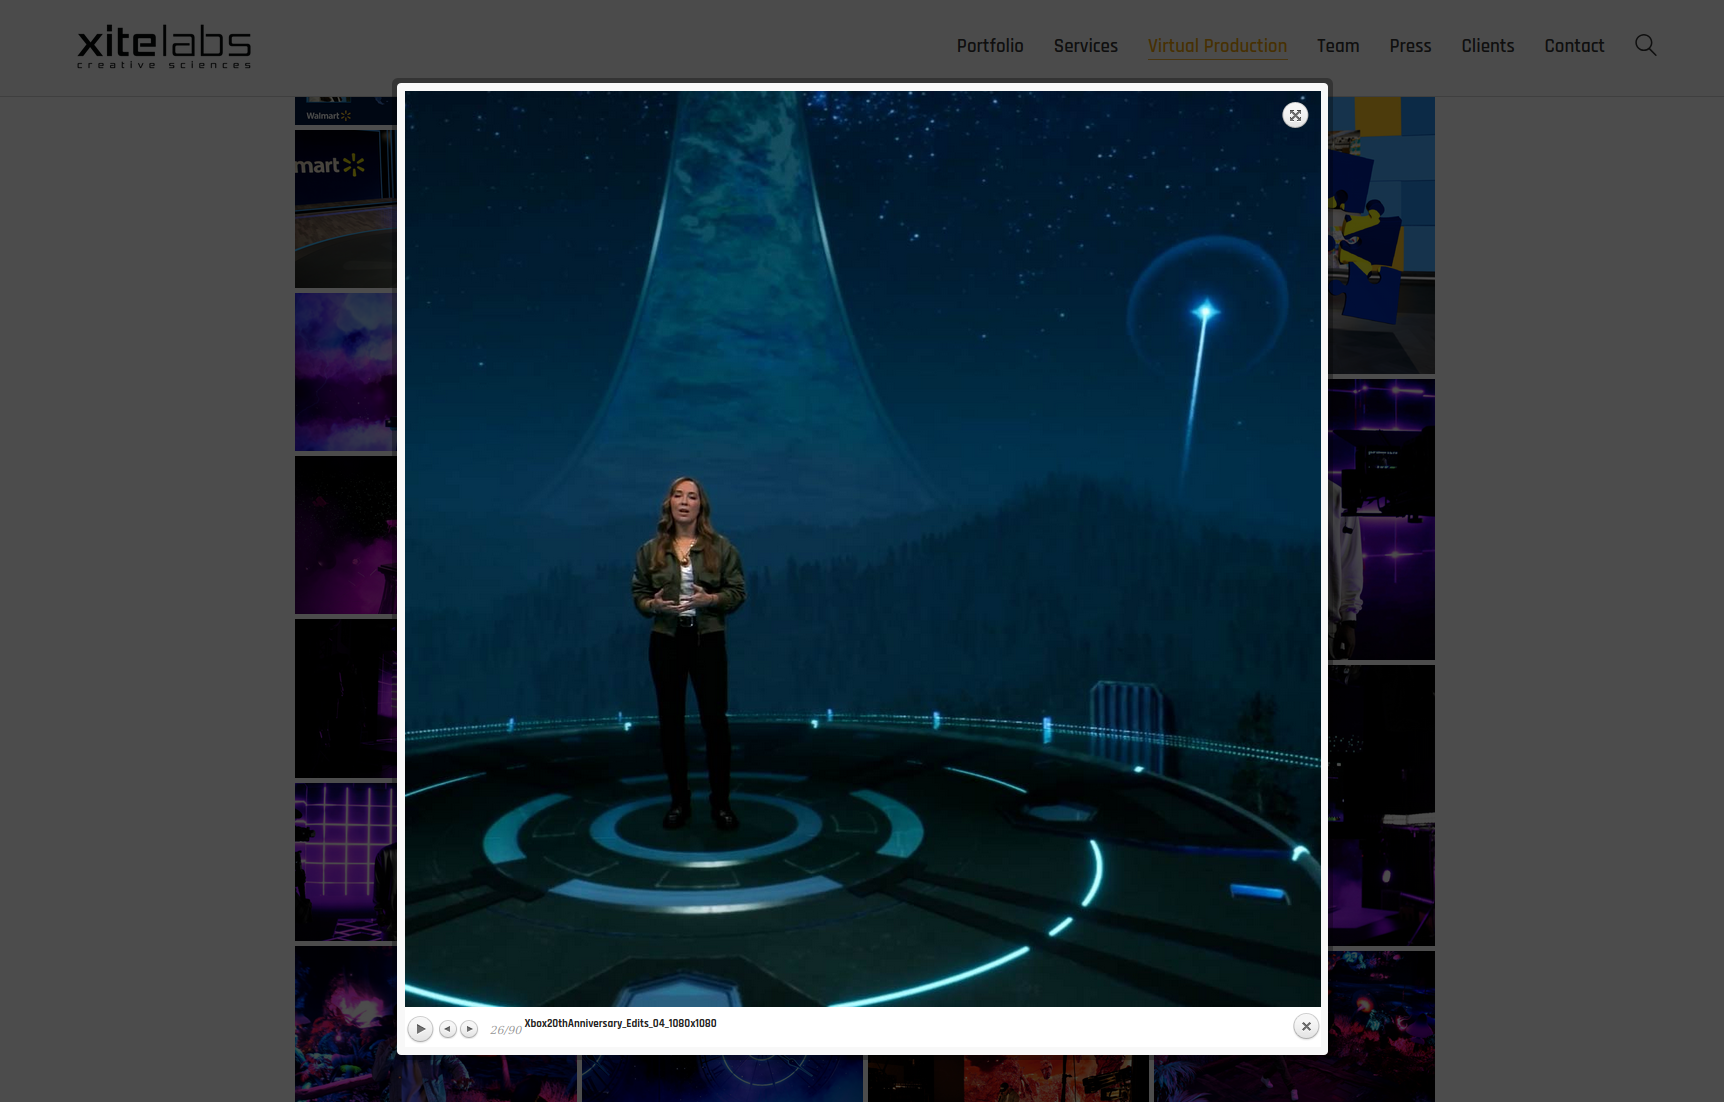Viewport: 1724px width, 1102px height.
Task: Open the Walmart stage thumbnail behind lightbox
Action: pos(345,209)
